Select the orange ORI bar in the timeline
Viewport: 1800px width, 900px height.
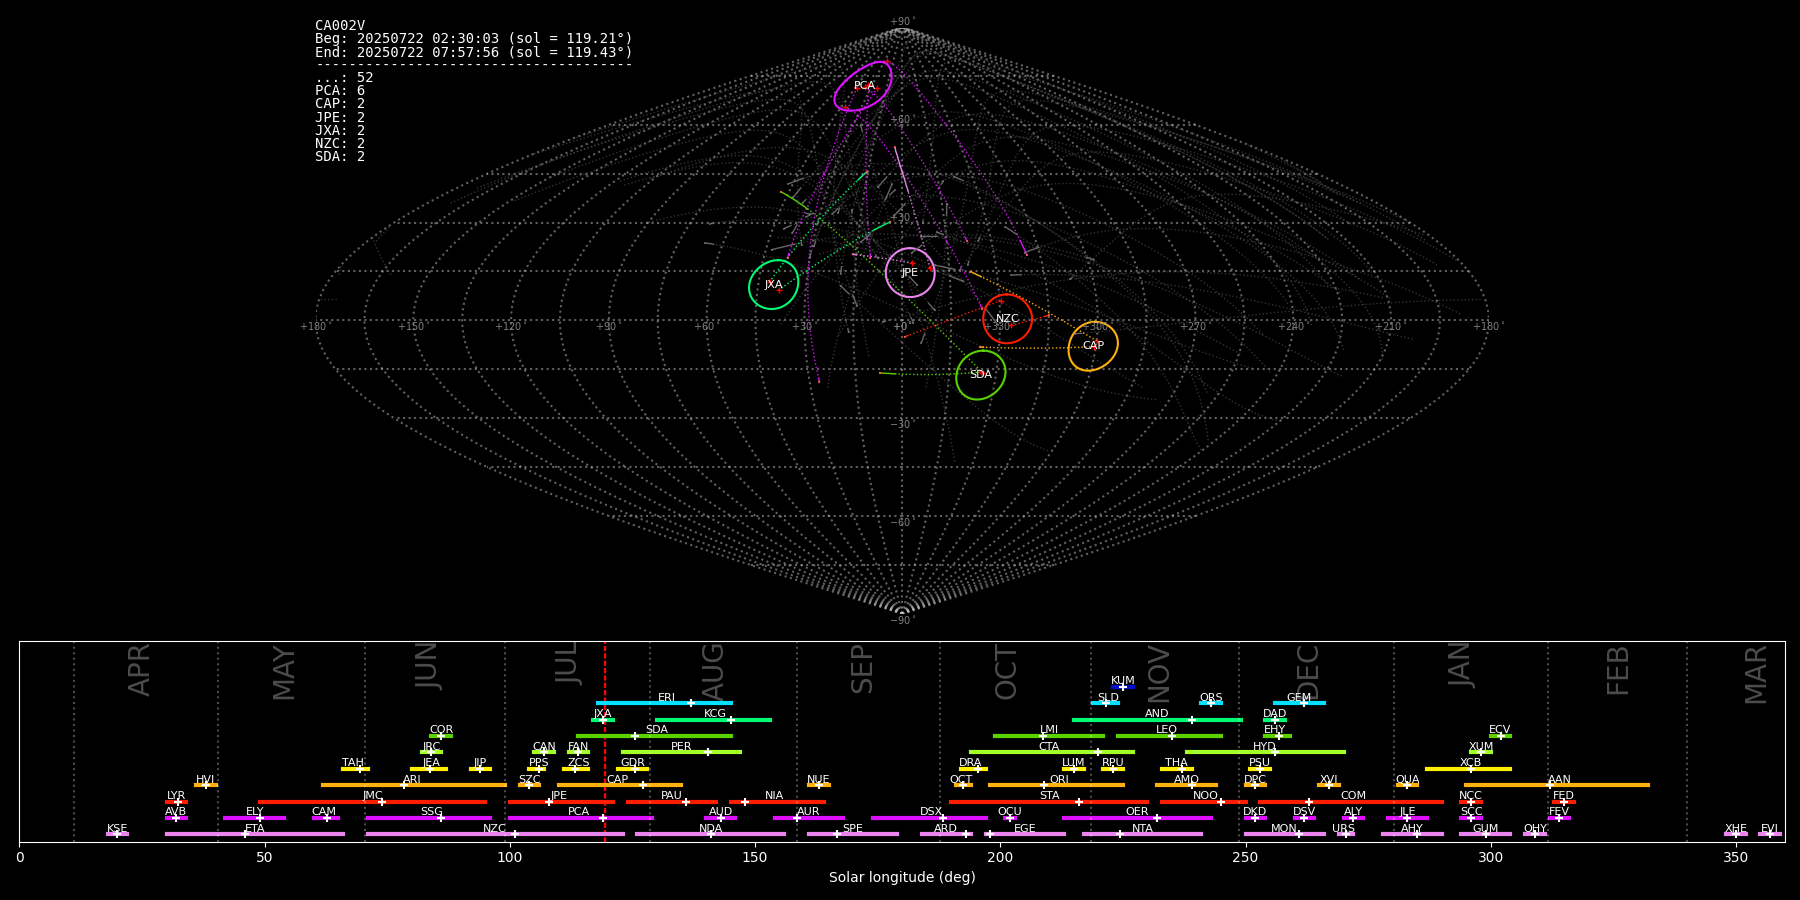click(x=1056, y=785)
